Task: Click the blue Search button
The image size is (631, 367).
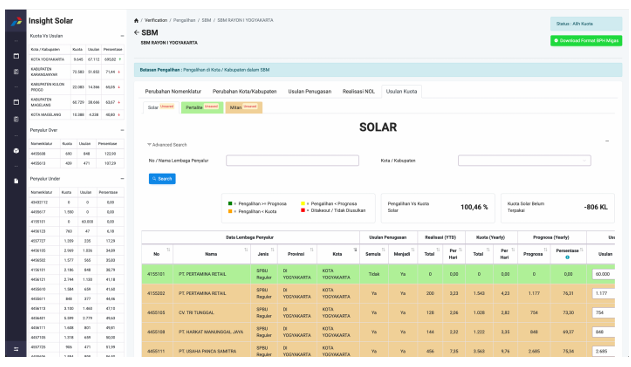Action: [162, 179]
